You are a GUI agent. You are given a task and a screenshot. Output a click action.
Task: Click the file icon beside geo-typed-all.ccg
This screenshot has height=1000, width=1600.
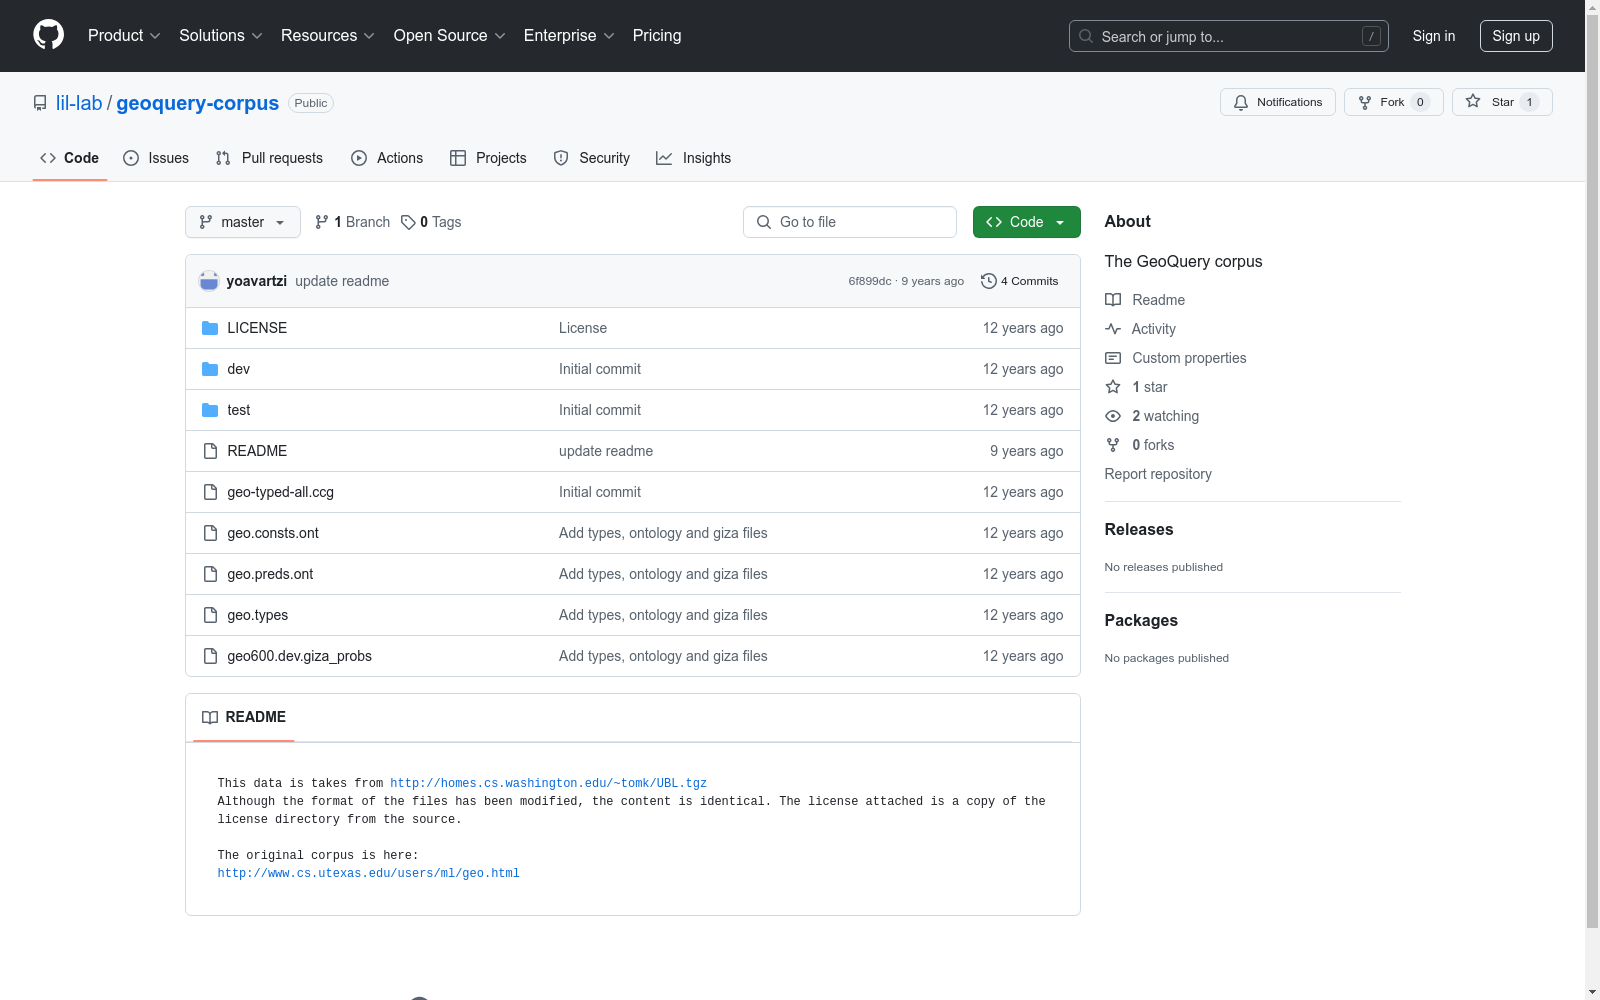[210, 492]
